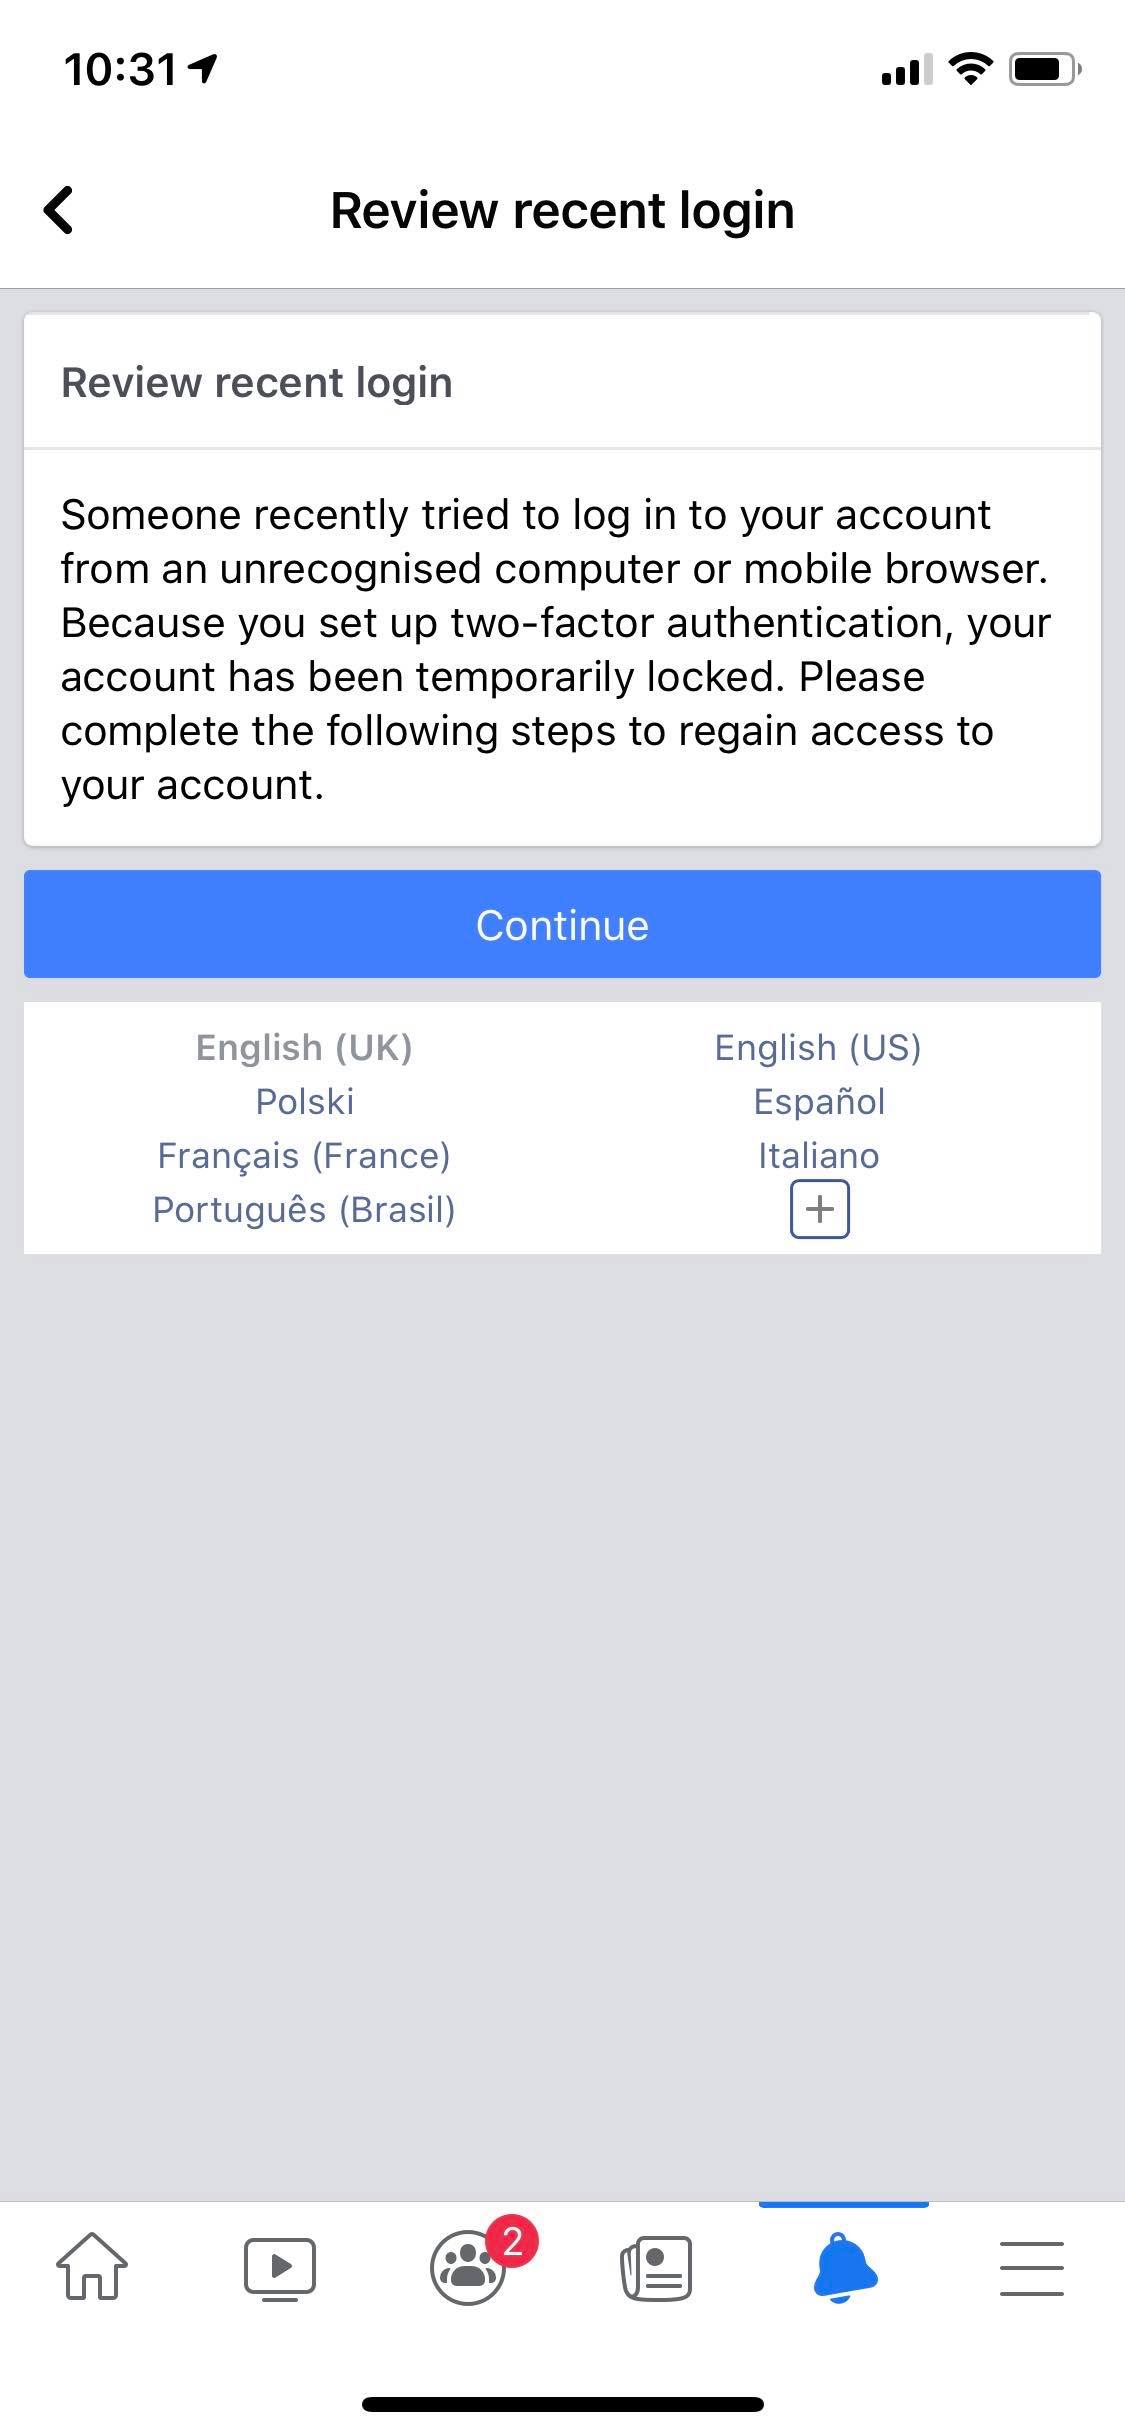Tap the battery status icon
Viewport: 1125px width, 2436px height.
point(1045,69)
